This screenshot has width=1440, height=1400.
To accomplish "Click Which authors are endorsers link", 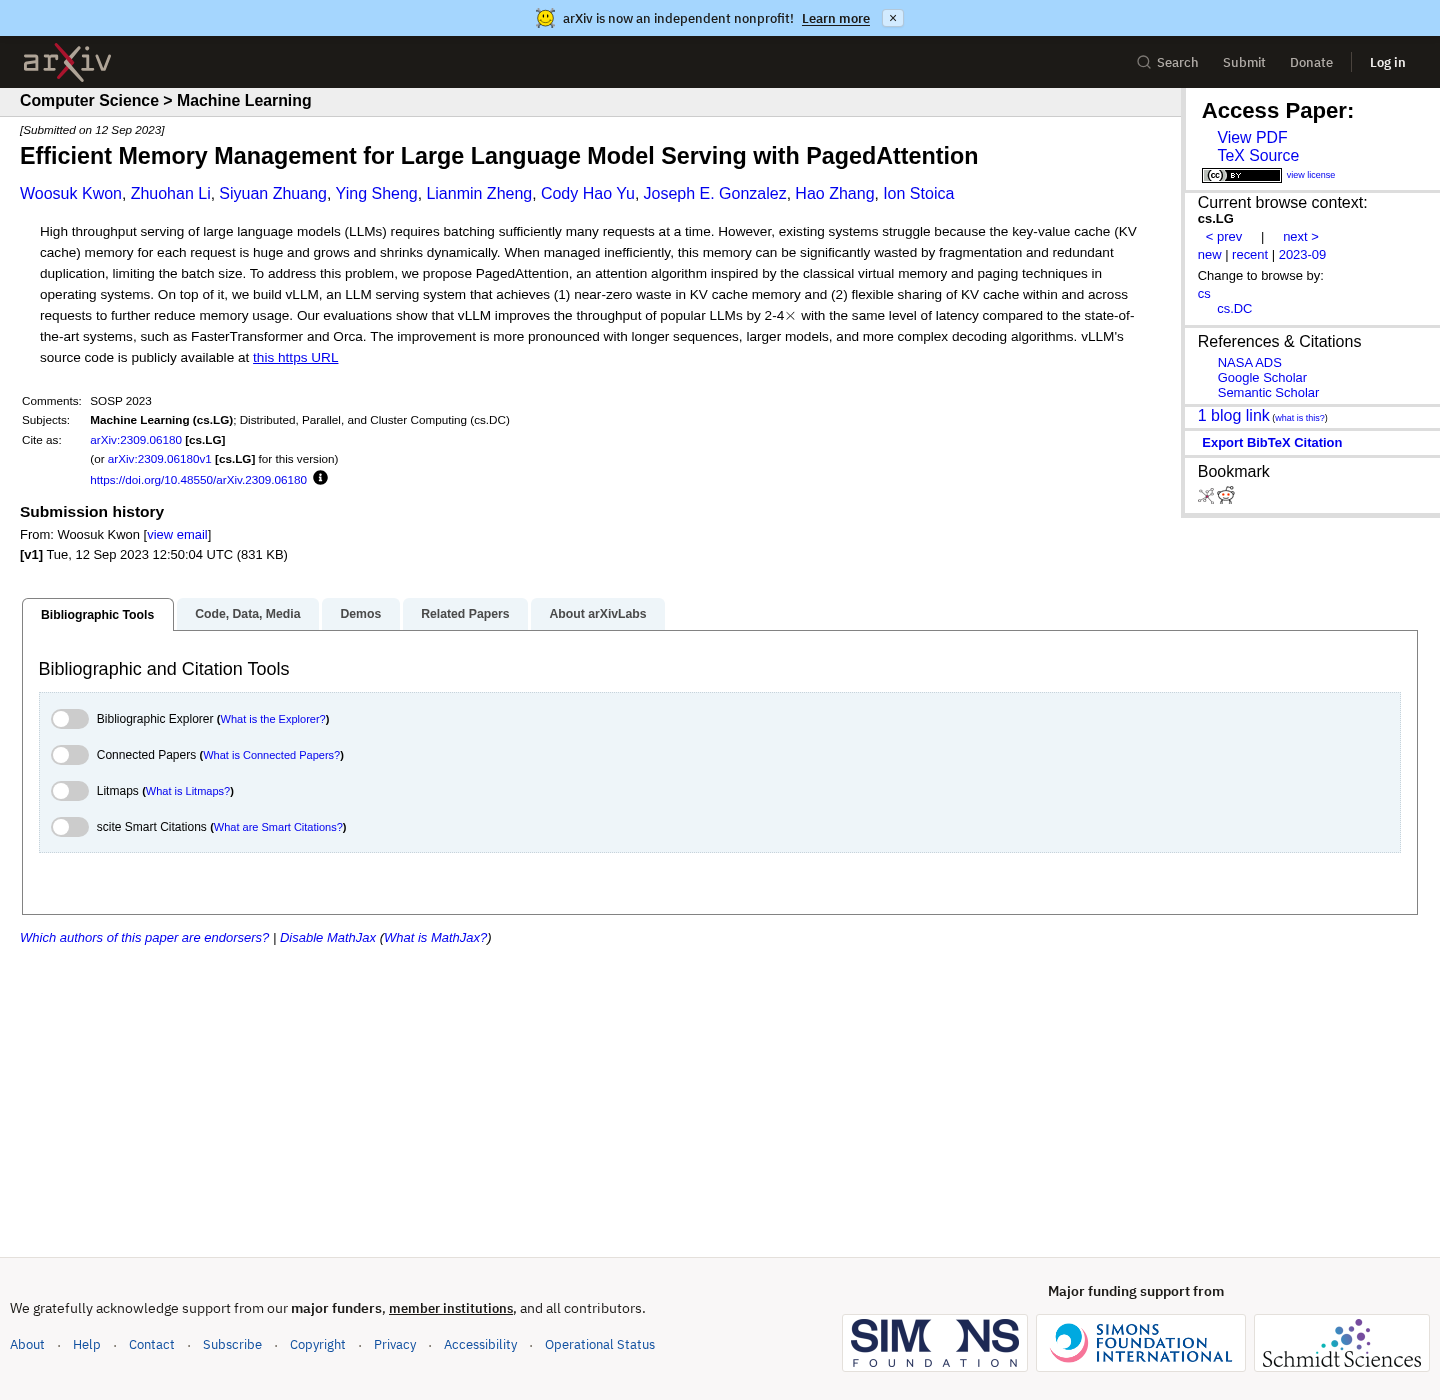I will pos(145,938).
